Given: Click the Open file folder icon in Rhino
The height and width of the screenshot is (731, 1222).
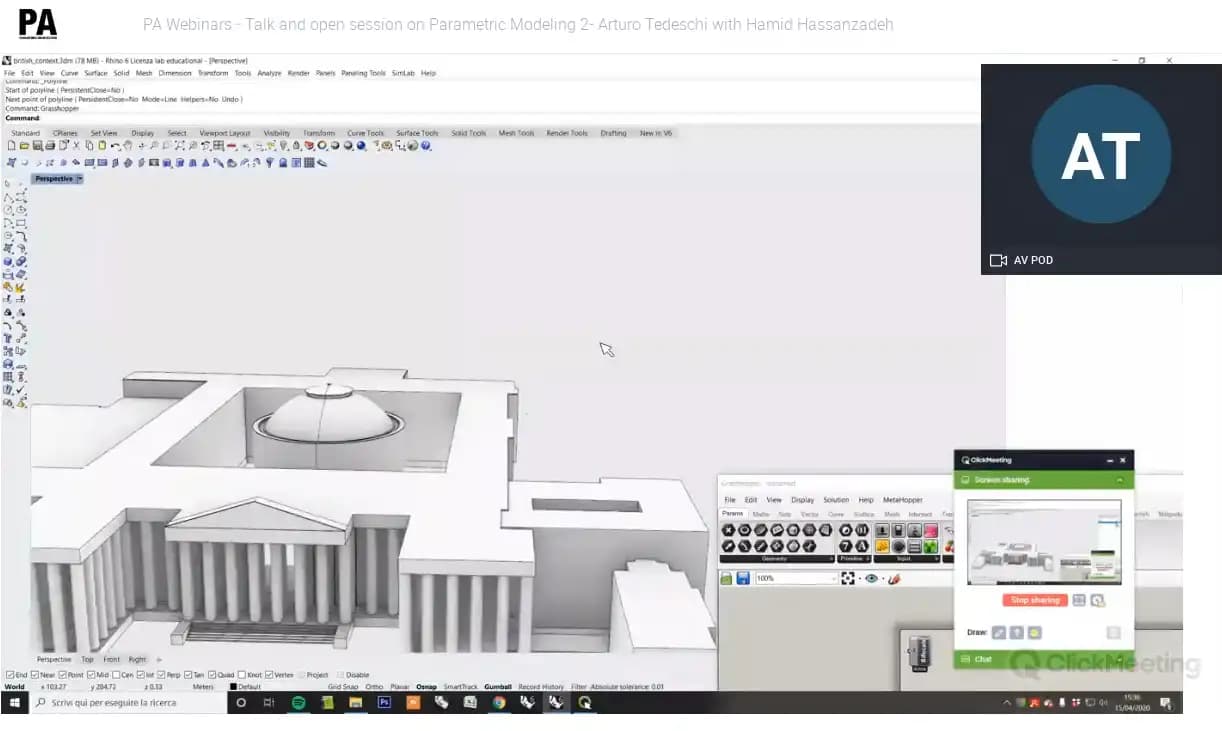Looking at the screenshot, I should point(24,146).
